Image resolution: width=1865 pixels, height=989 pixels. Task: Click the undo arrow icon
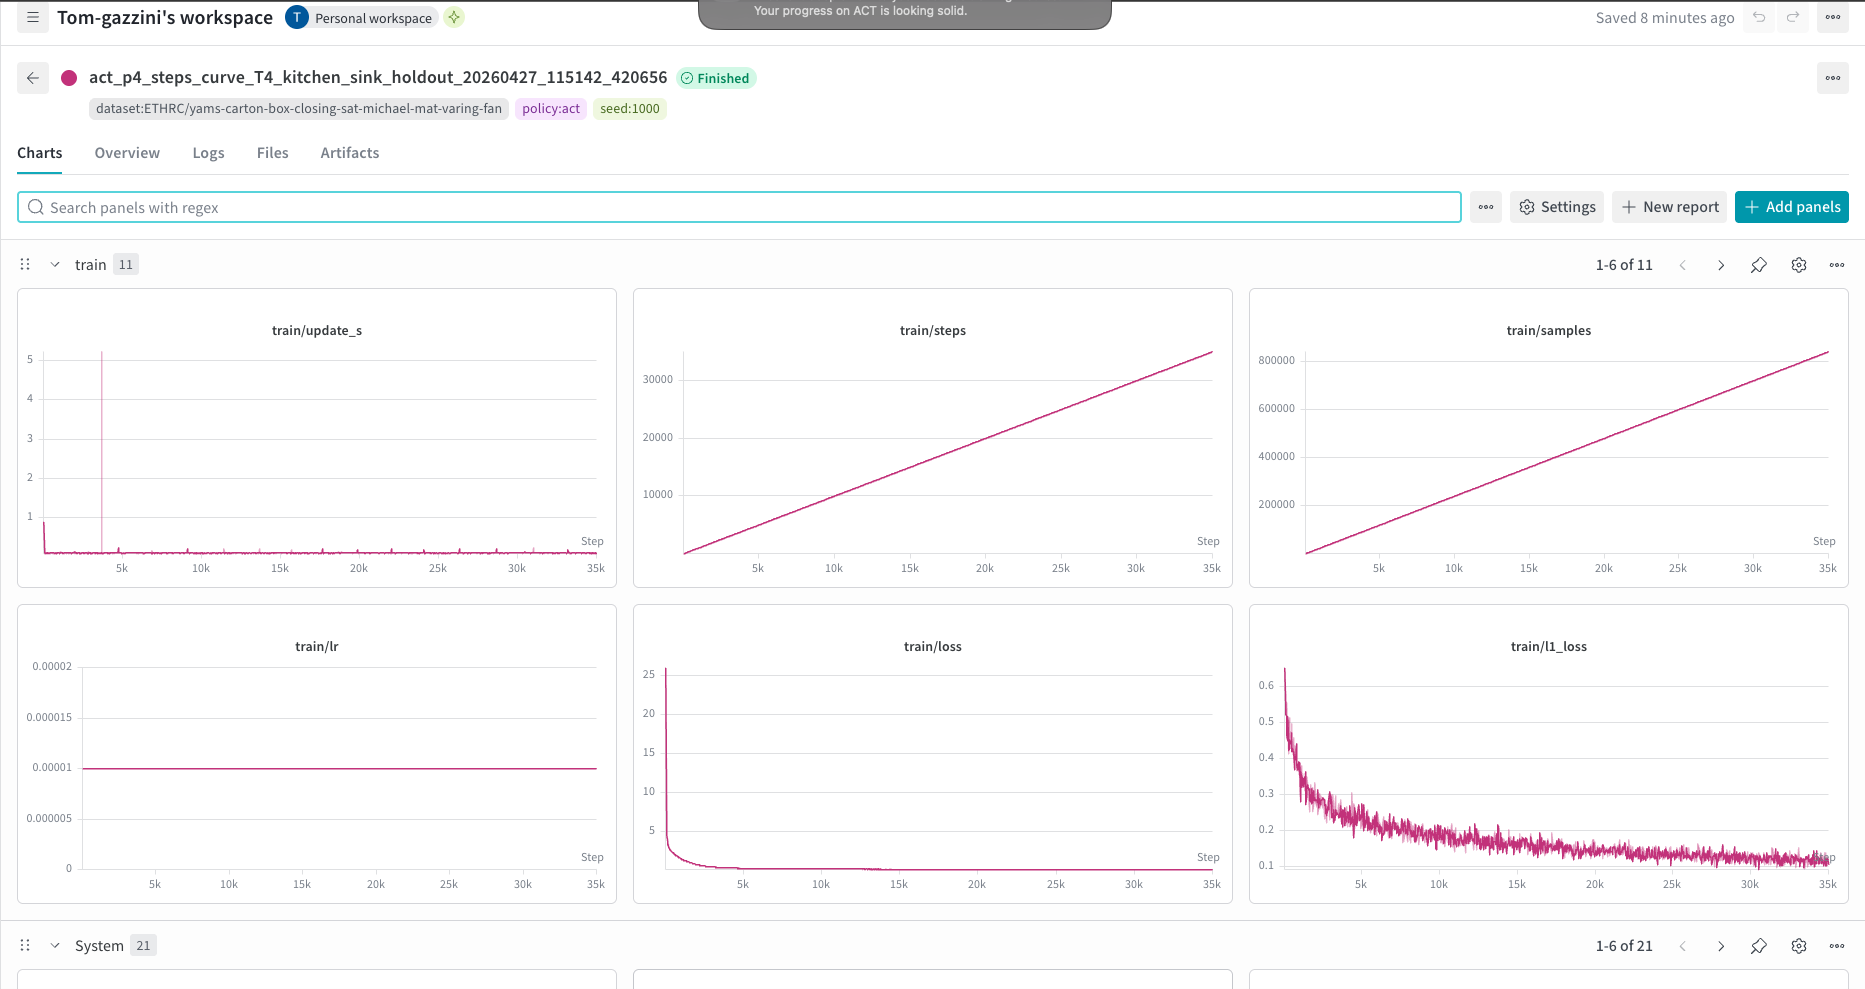(x=1759, y=17)
